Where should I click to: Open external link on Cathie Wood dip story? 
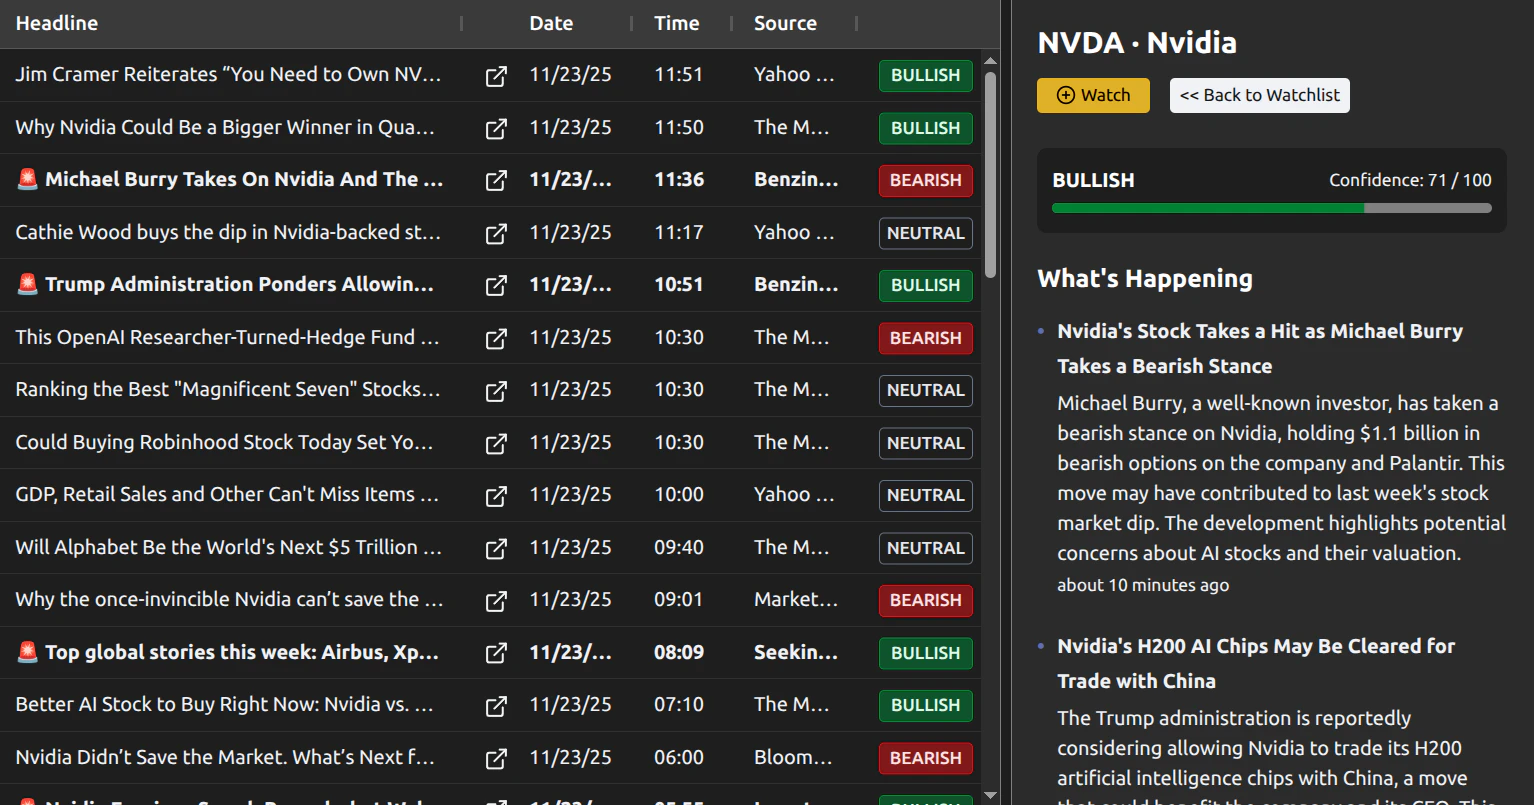point(495,233)
